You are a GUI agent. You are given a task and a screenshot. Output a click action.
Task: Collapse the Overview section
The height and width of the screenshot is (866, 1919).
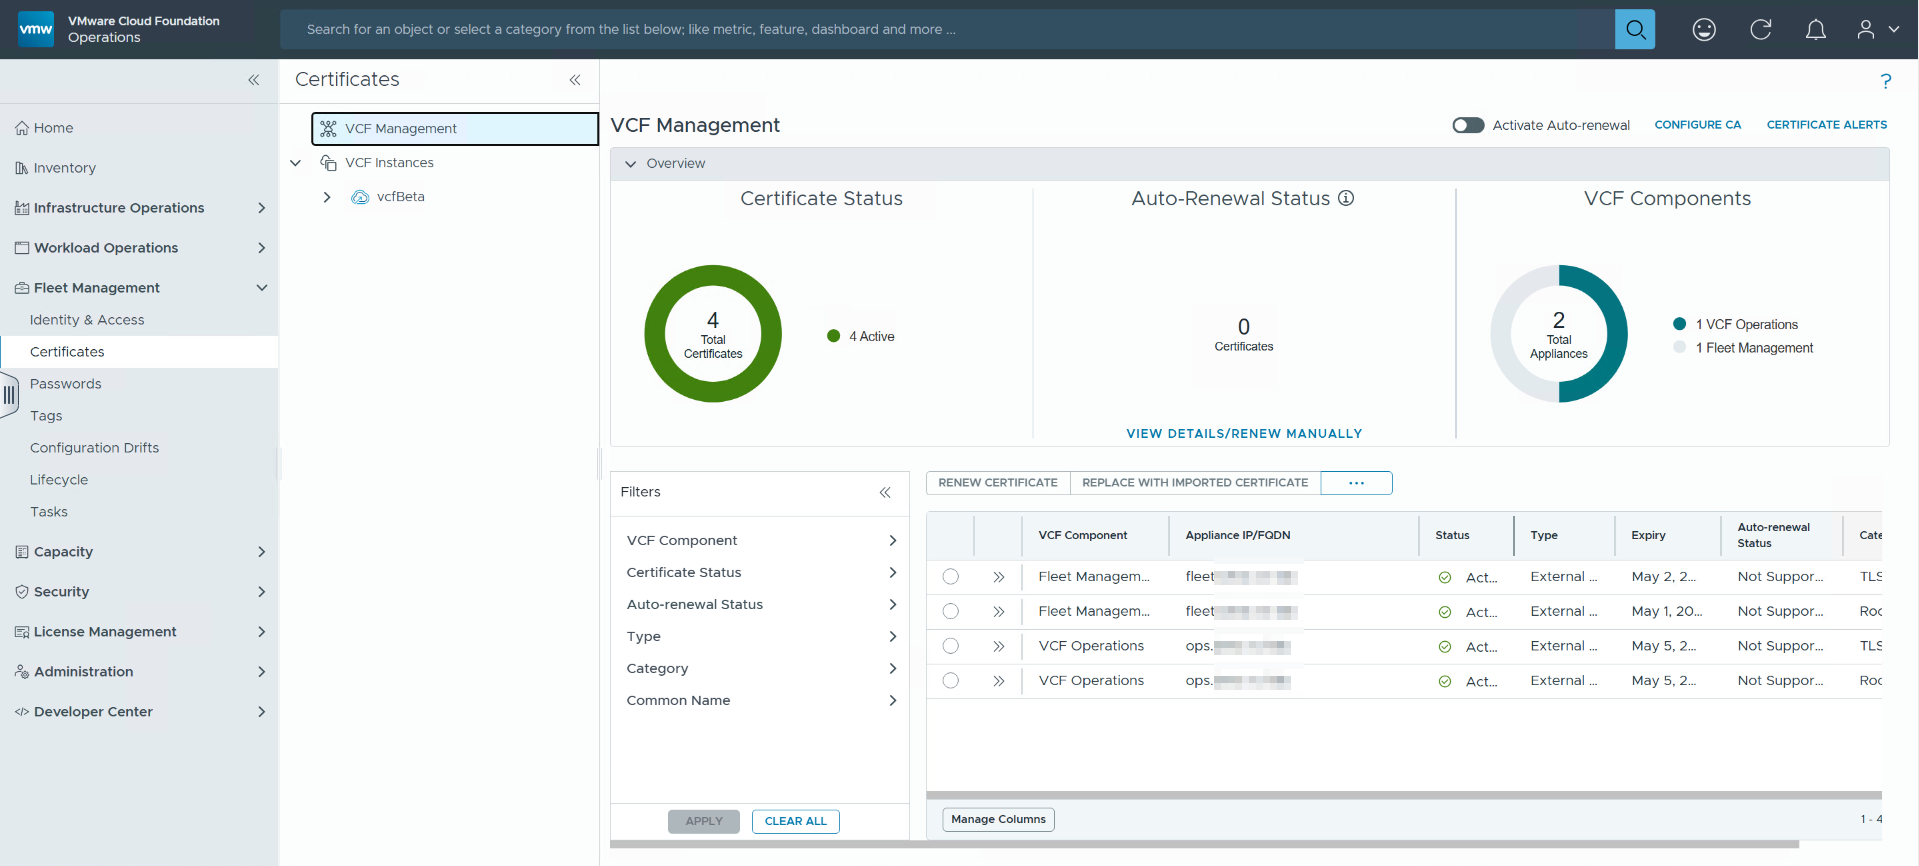(x=631, y=164)
